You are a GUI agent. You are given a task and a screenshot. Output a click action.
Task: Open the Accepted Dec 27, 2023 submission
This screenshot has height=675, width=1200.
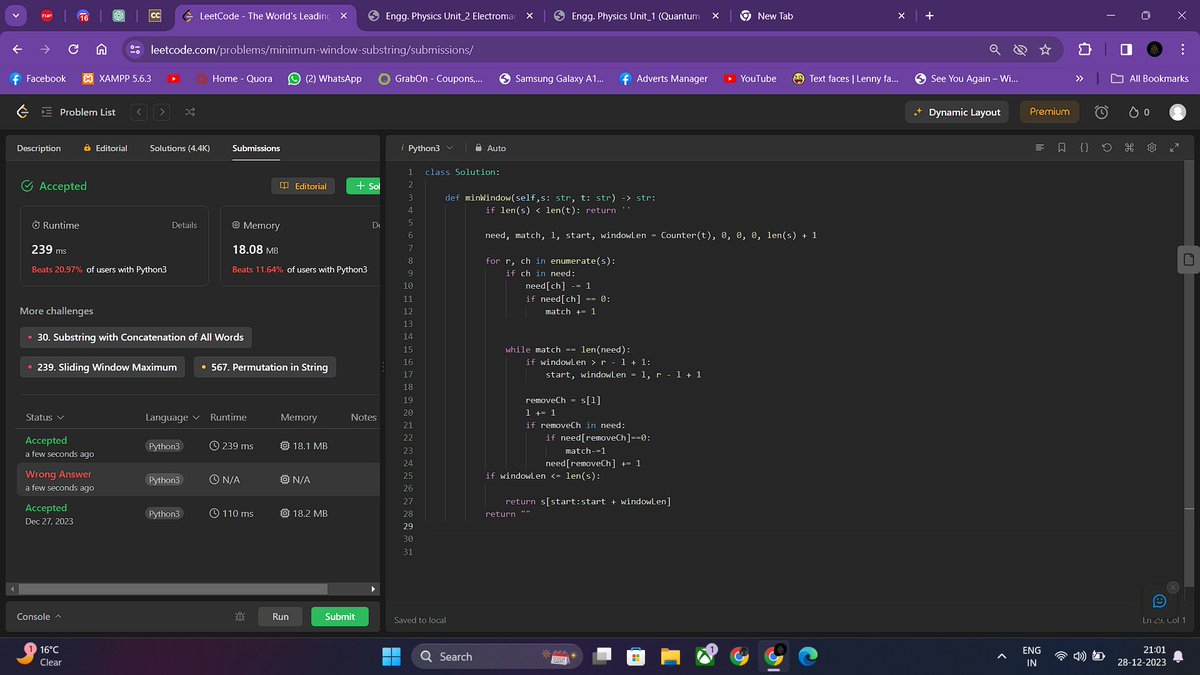pyautogui.click(x=200, y=514)
